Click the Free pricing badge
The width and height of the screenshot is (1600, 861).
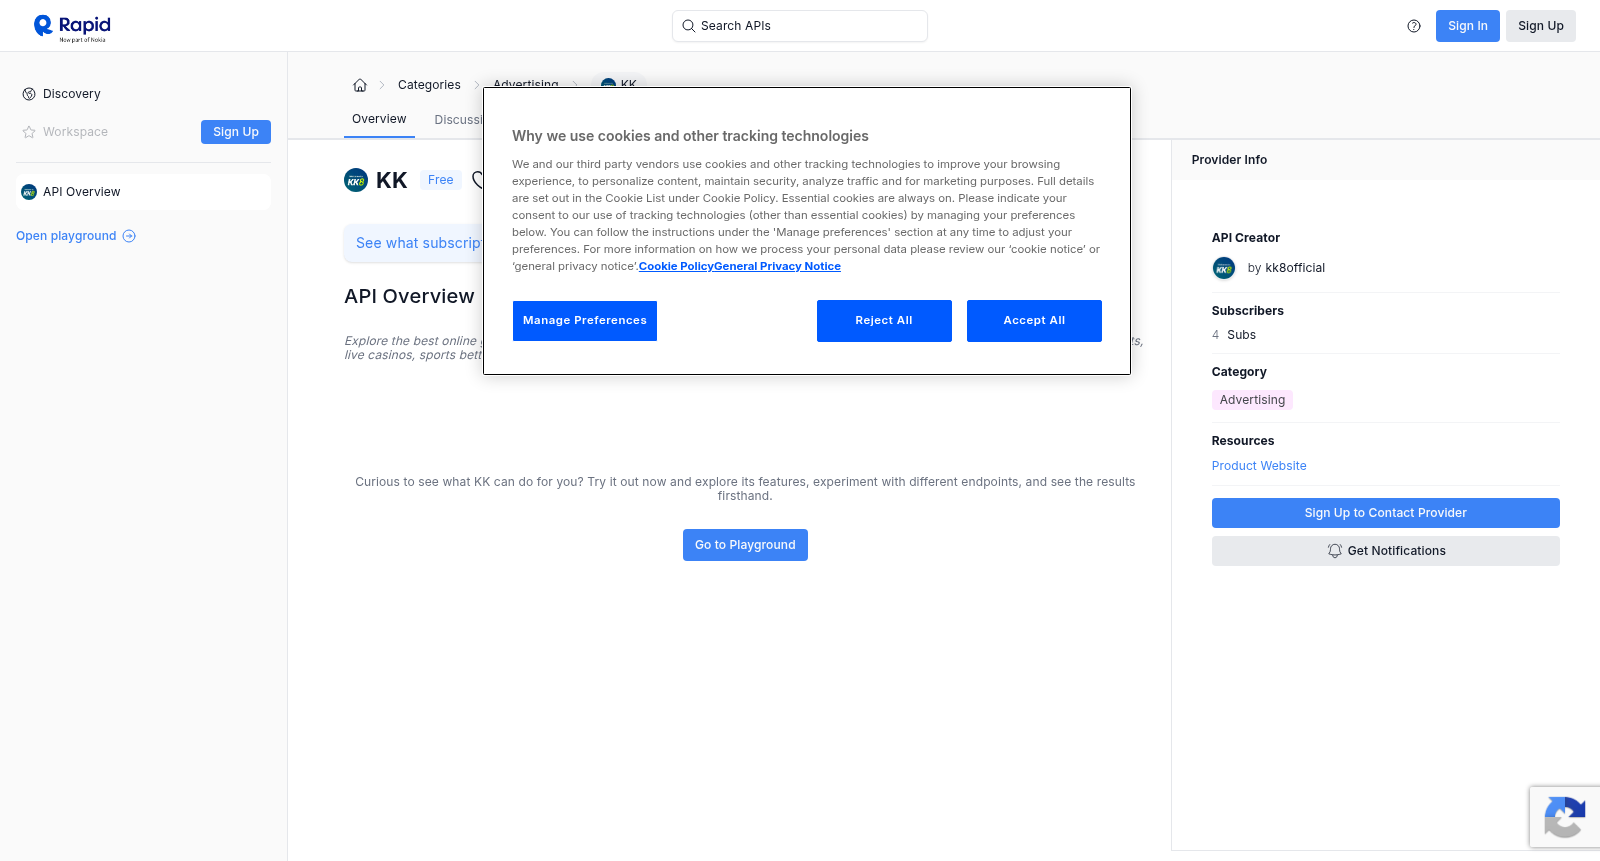pyautogui.click(x=441, y=180)
